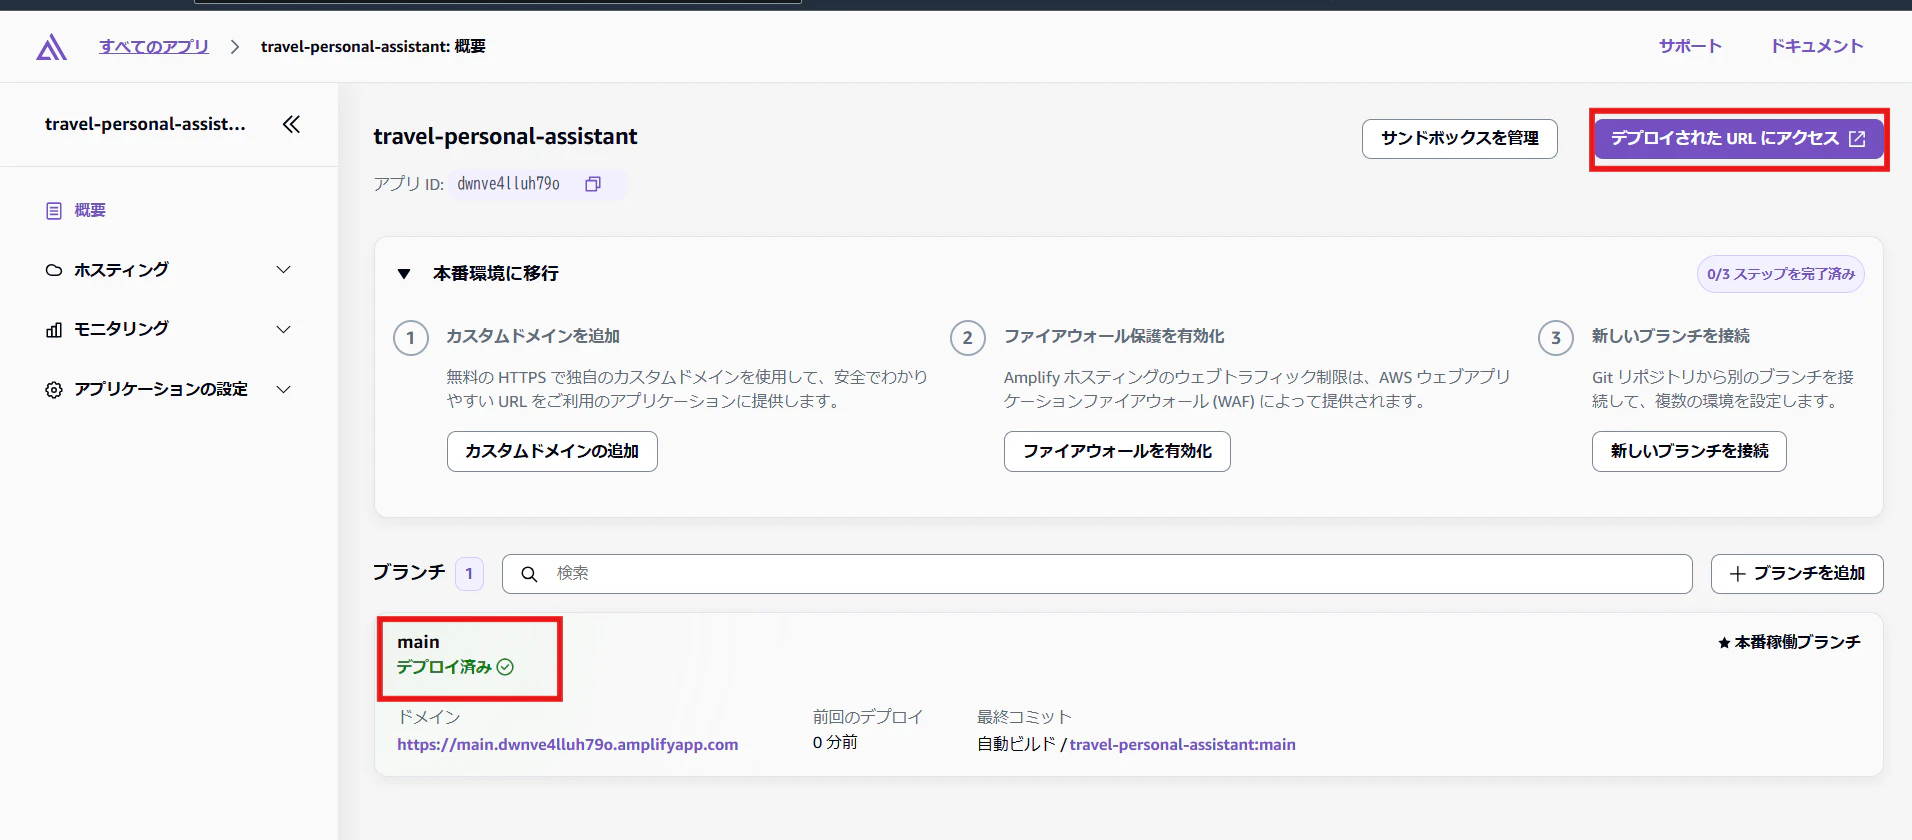The height and width of the screenshot is (840, 1912).
Task: Collapse the 本番環境に移行 section triangle
Action: click(404, 274)
